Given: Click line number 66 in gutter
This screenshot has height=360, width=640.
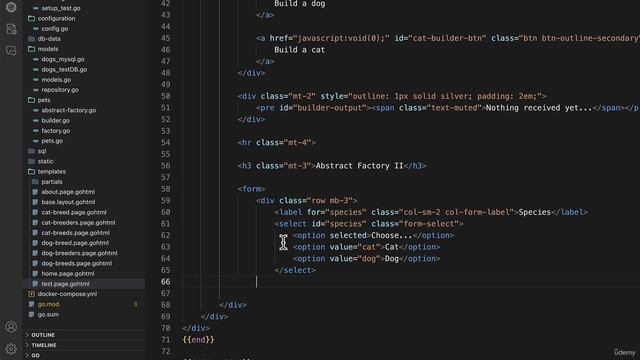Looking at the screenshot, I should pyautogui.click(x=165, y=282).
